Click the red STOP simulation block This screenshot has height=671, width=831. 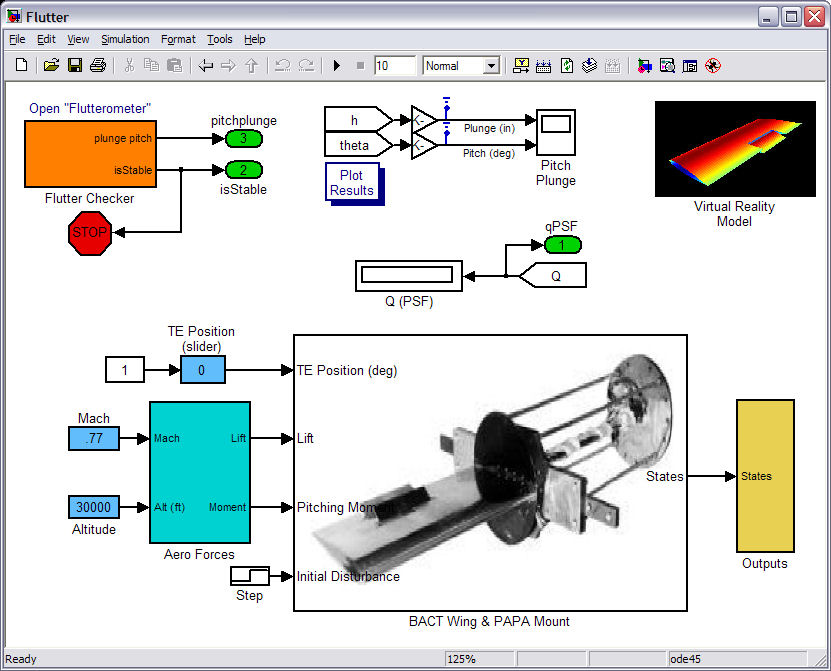coord(90,233)
